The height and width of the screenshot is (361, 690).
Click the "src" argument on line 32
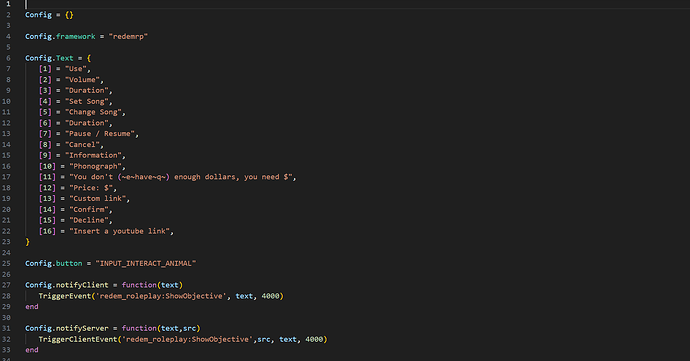point(264,339)
